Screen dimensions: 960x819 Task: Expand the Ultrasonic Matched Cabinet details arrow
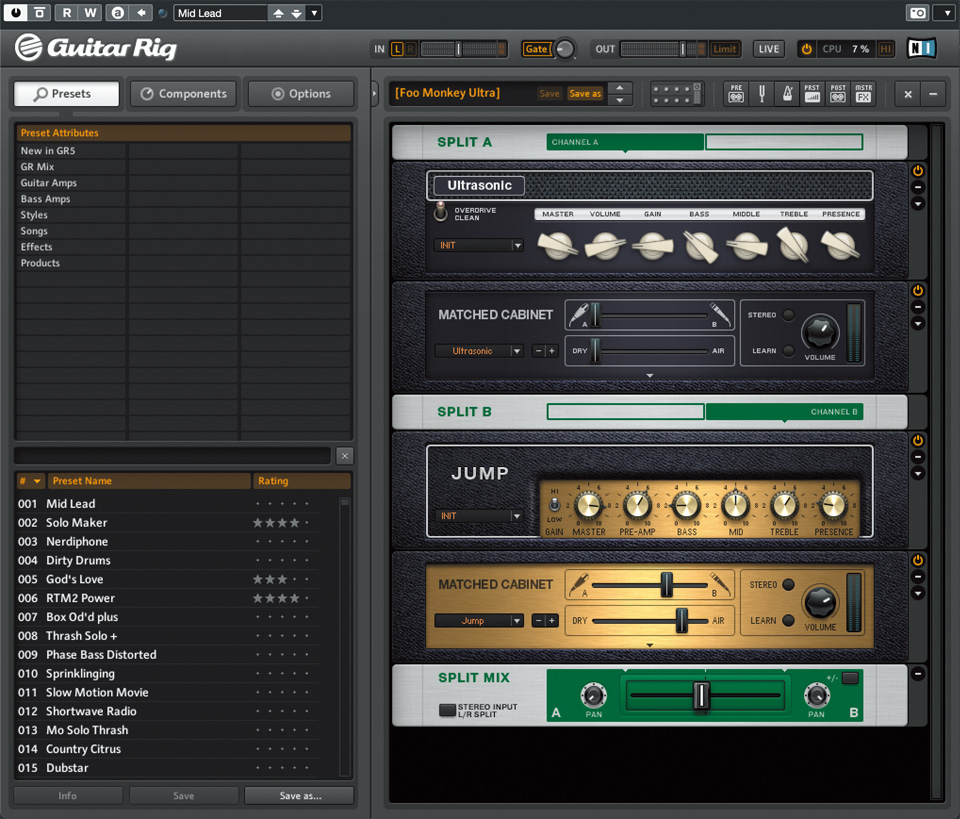tap(650, 376)
